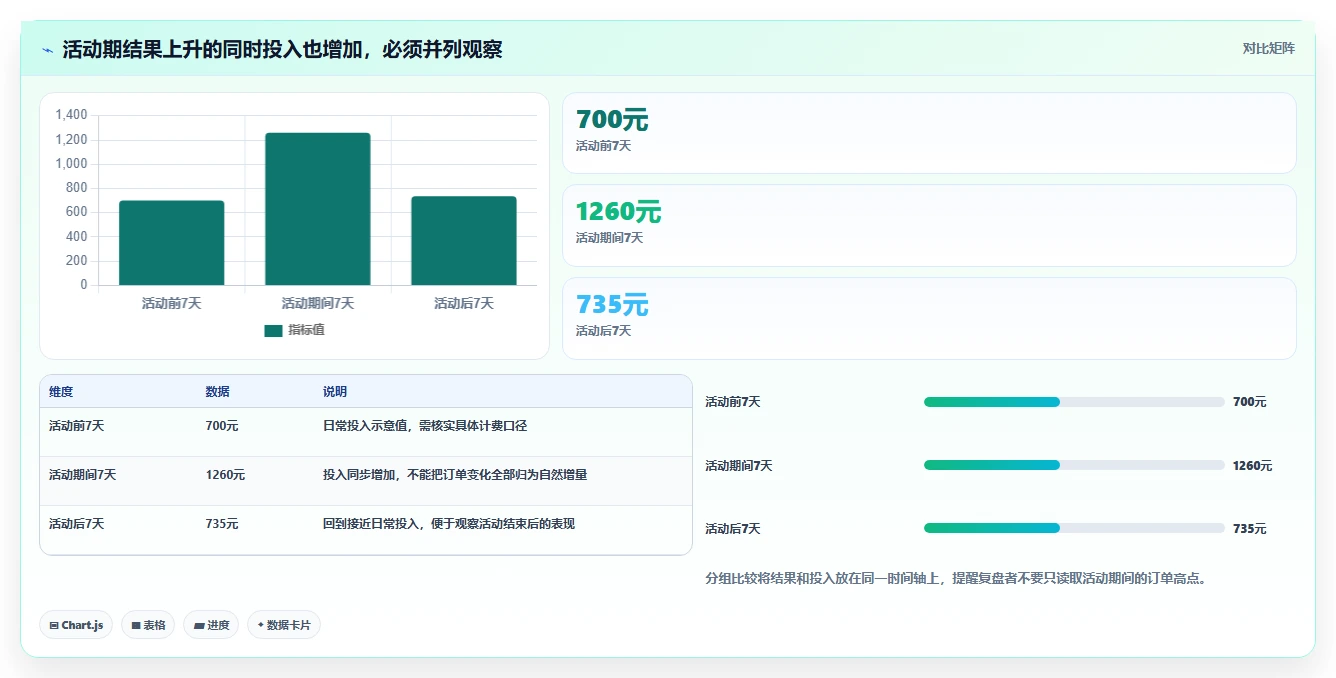1336x678 pixels.
Task: Click note 日常投入示意值，需核实具体计费口径
Action: [425, 426]
